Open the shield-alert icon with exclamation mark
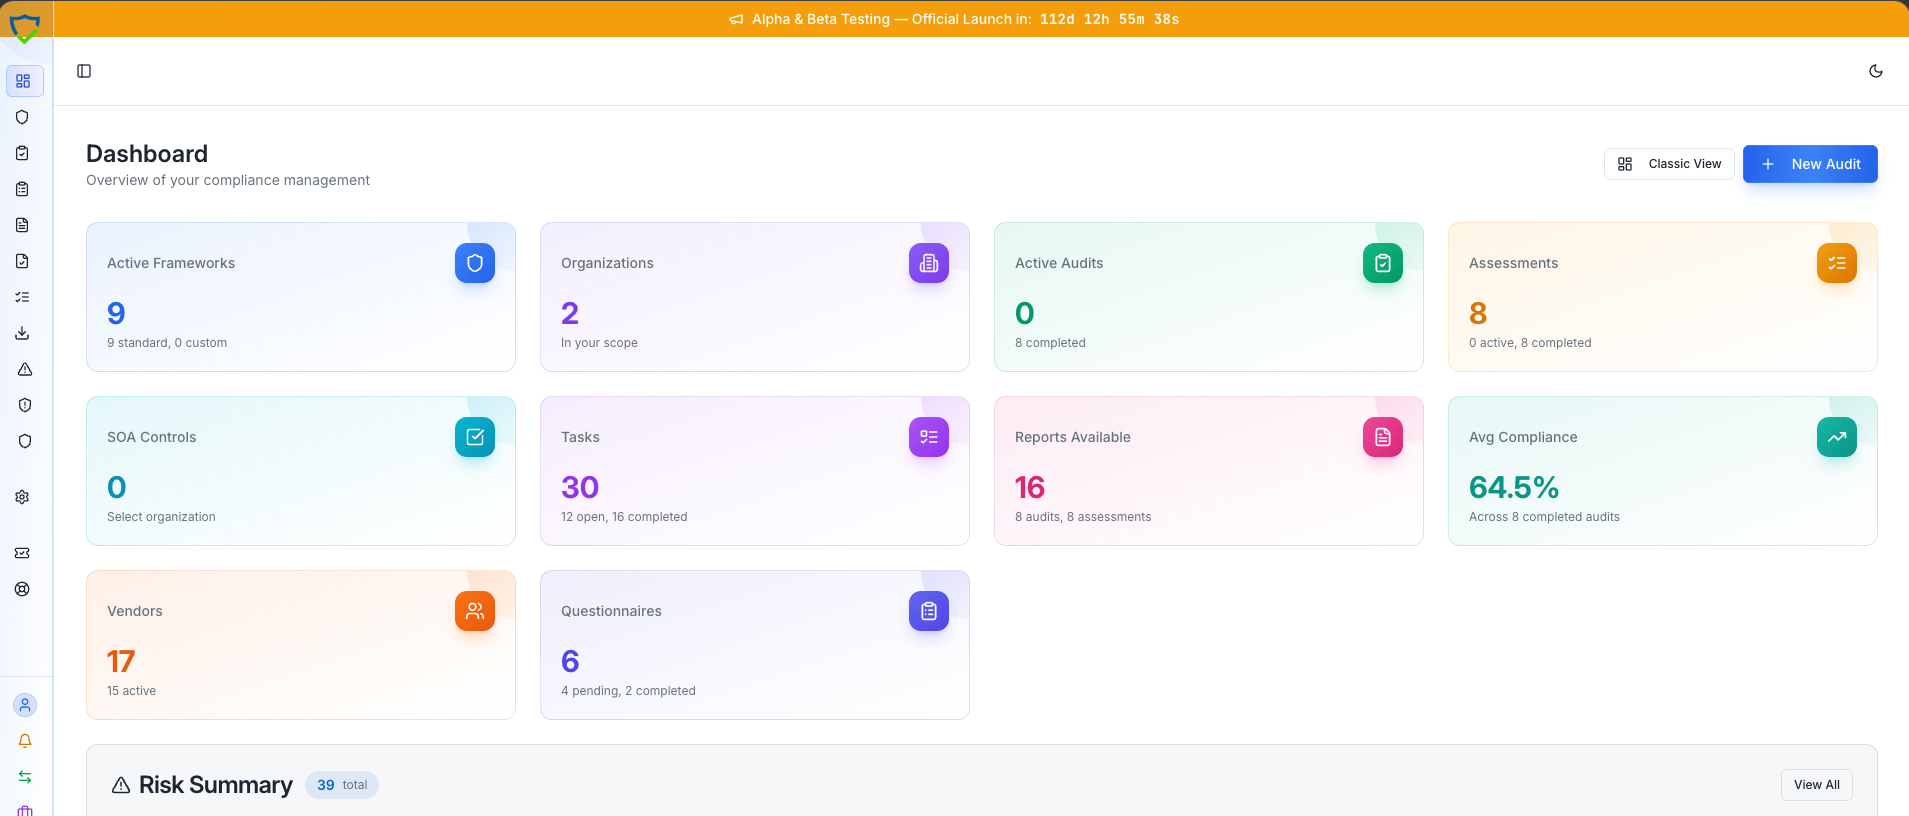 pyautogui.click(x=25, y=405)
